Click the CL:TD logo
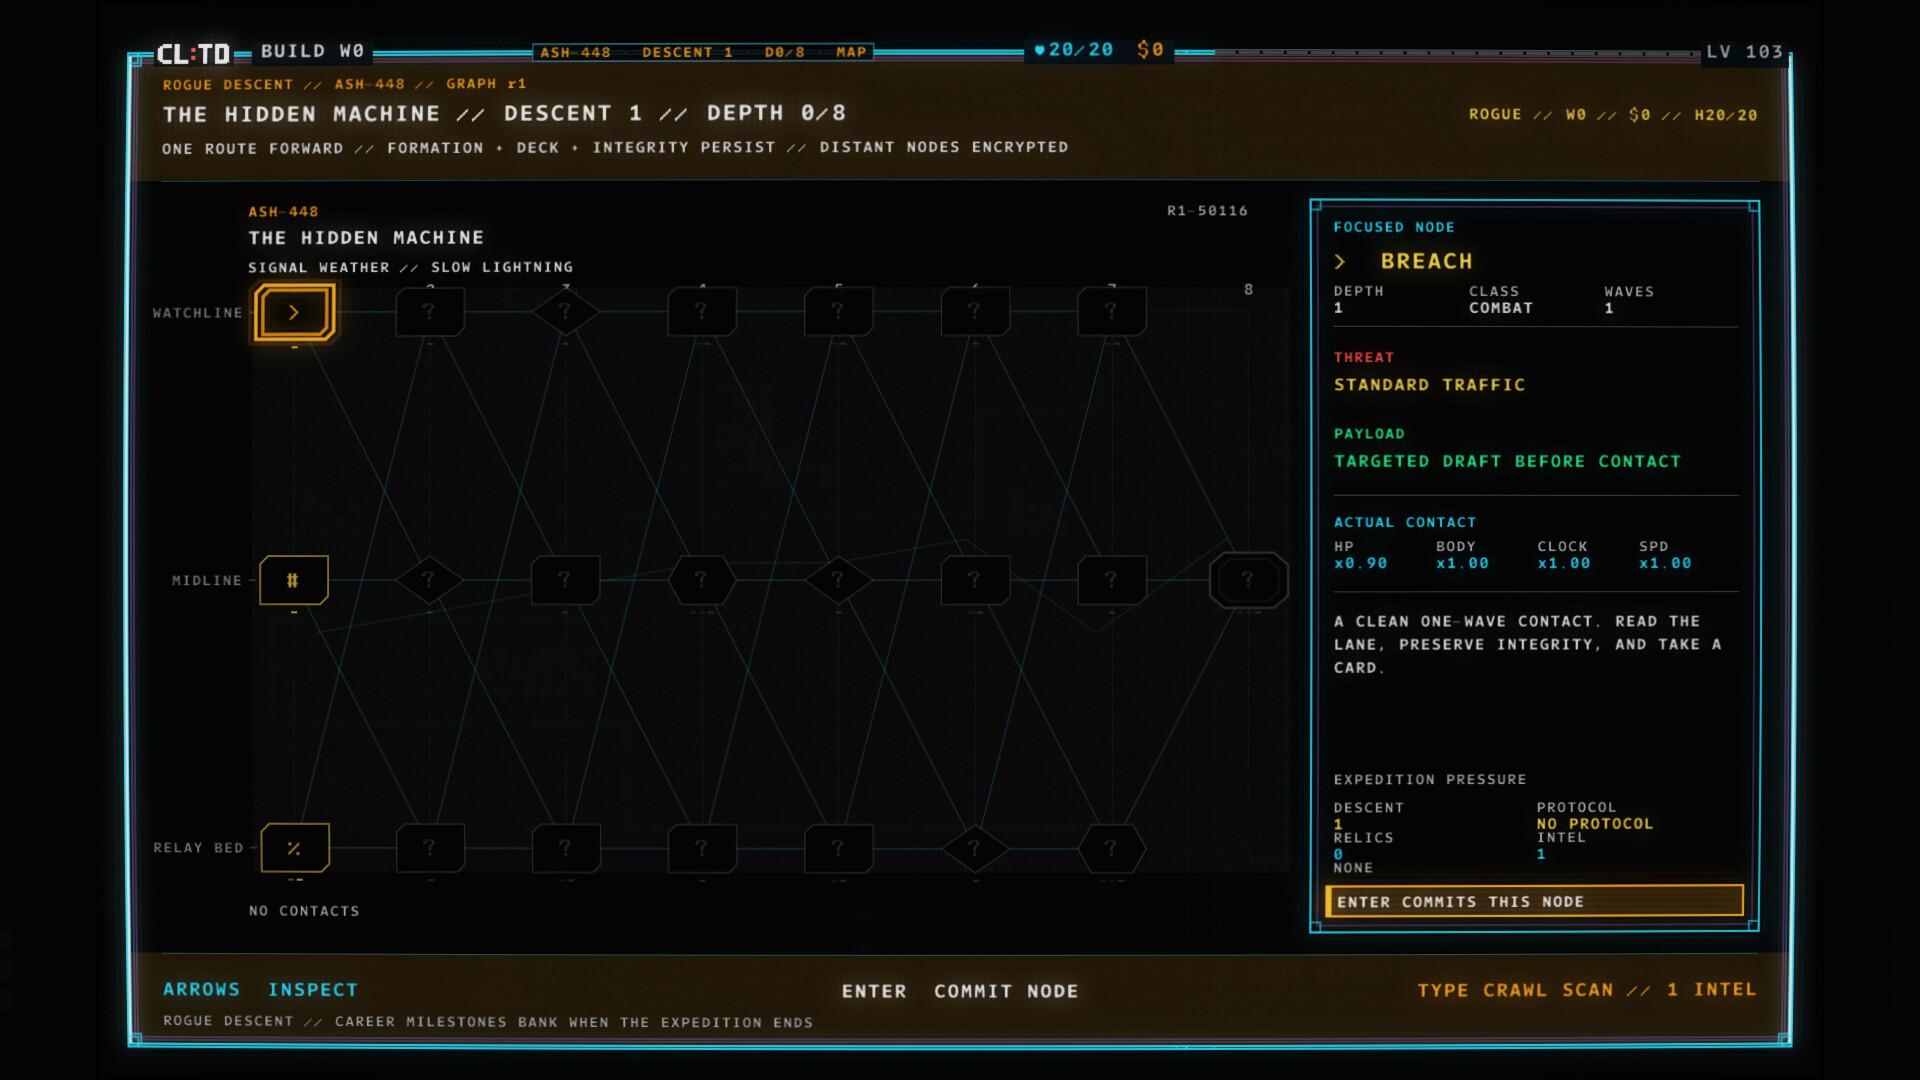 [193, 53]
